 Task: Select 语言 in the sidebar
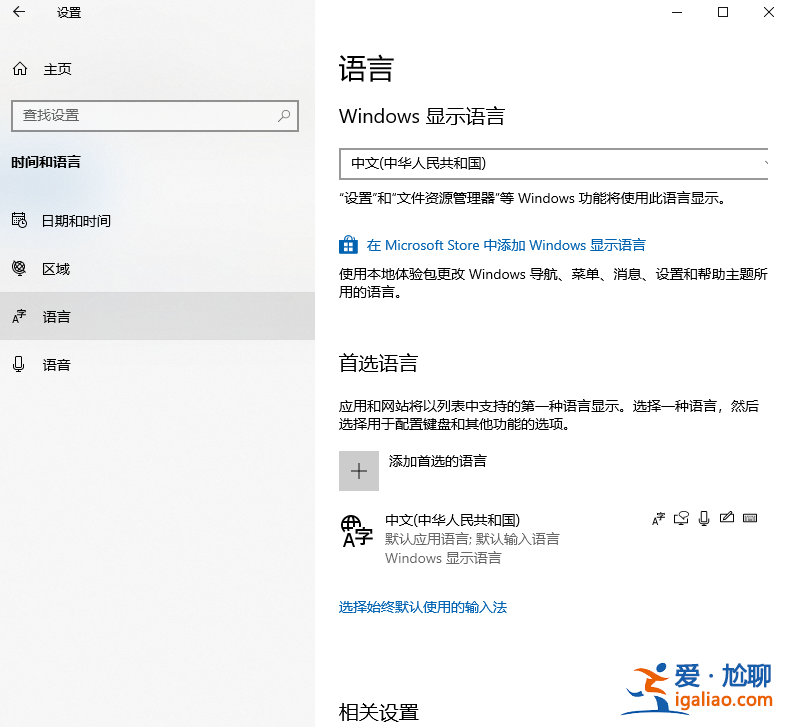tap(157, 316)
